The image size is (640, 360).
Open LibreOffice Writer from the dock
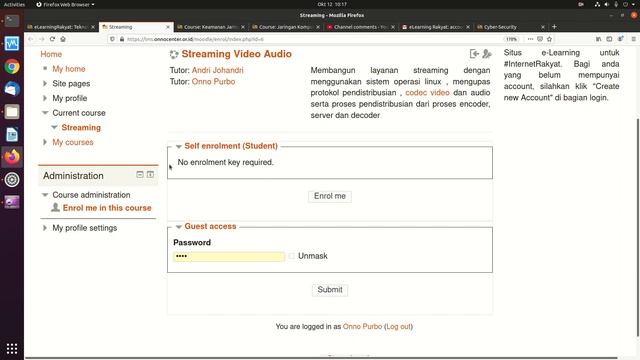[x=12, y=134]
